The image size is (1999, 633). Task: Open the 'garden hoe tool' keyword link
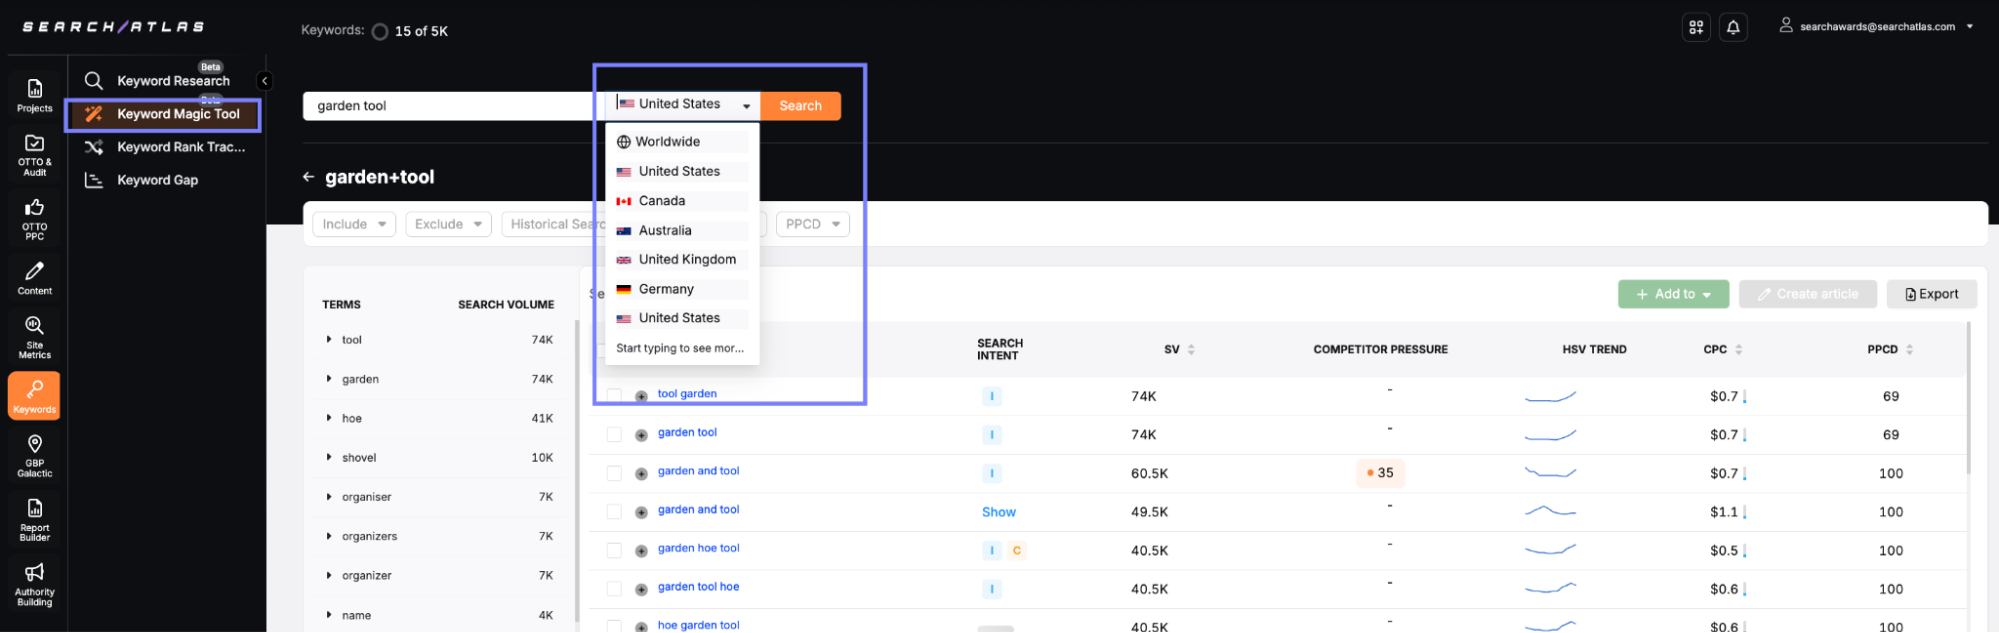[x=698, y=549]
